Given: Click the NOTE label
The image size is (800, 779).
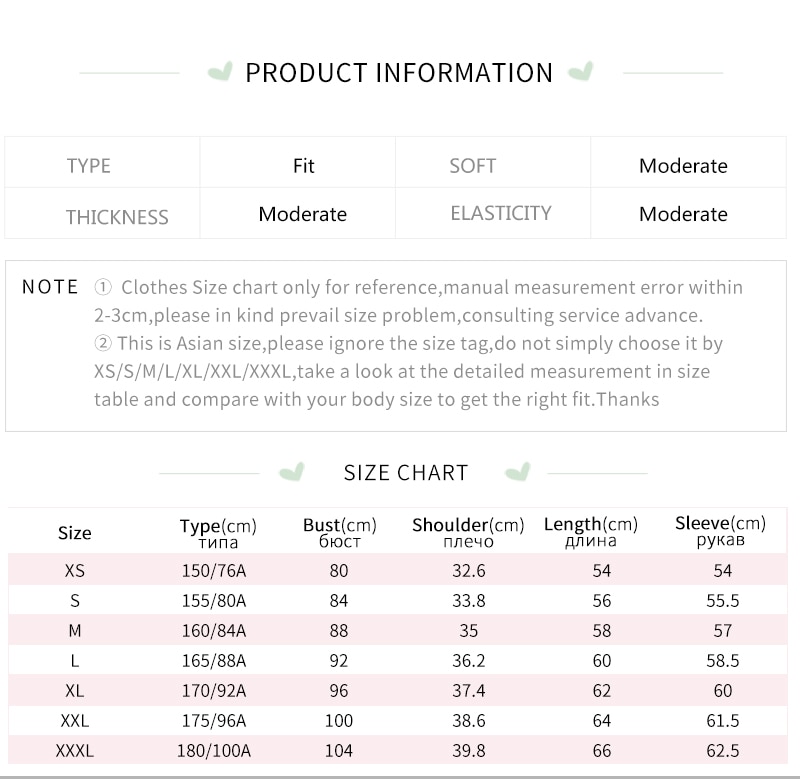Looking at the screenshot, I should tap(50, 287).
